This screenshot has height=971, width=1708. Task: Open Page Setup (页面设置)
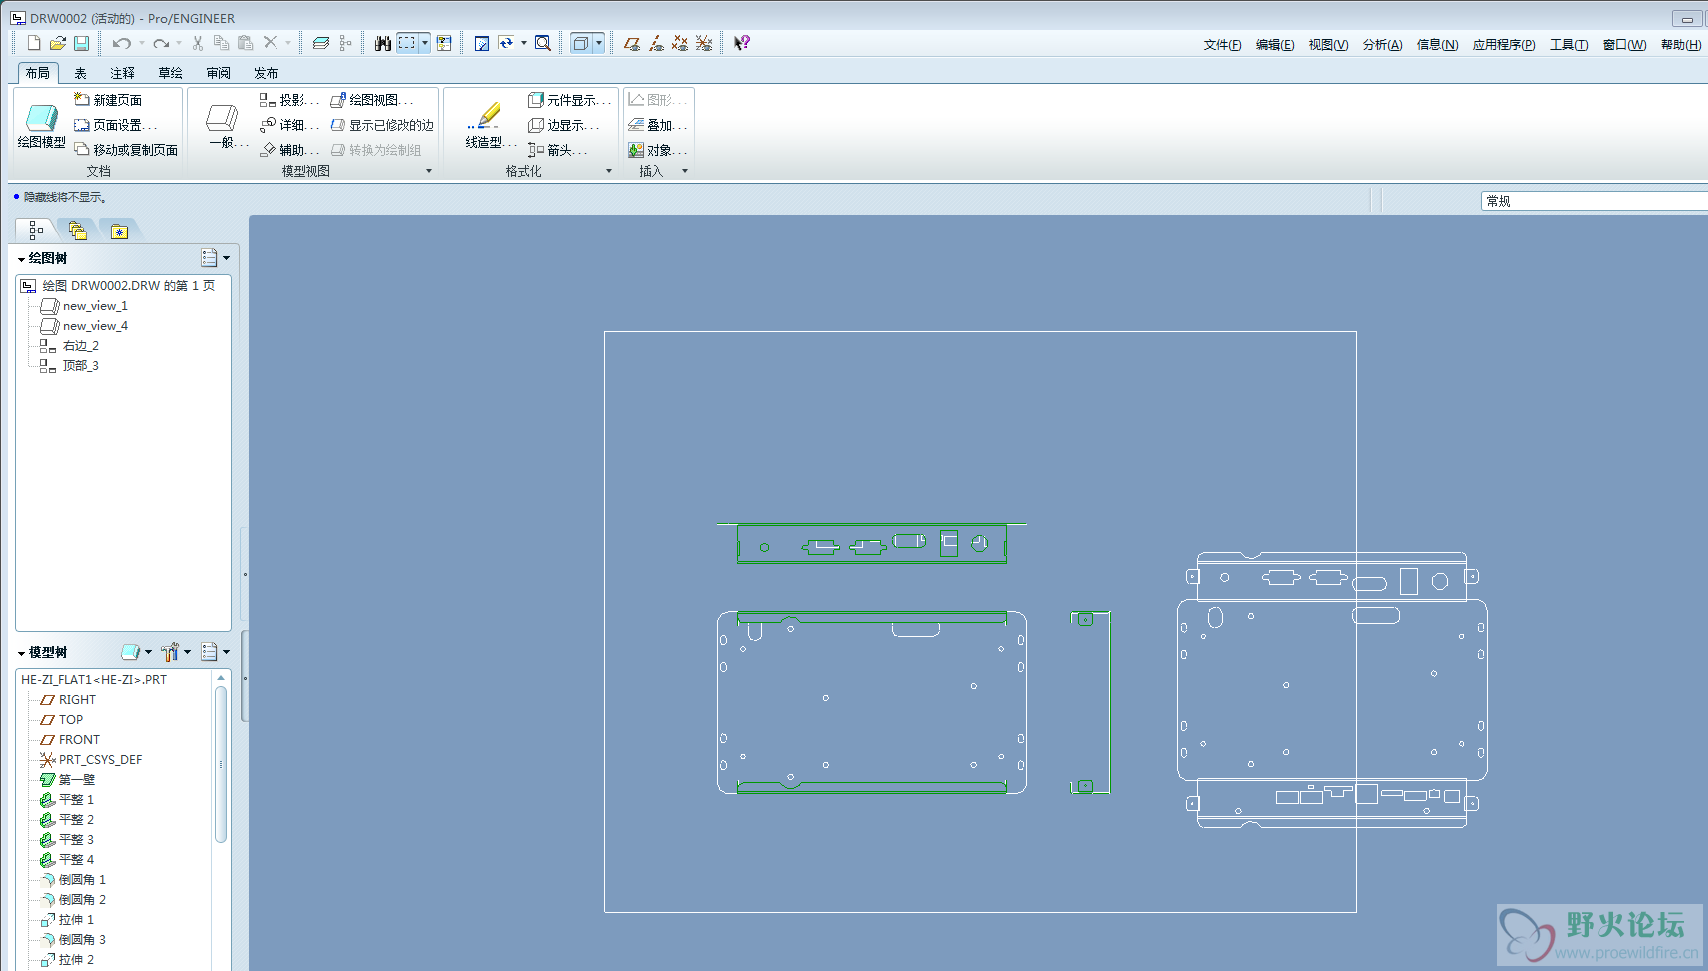115,125
